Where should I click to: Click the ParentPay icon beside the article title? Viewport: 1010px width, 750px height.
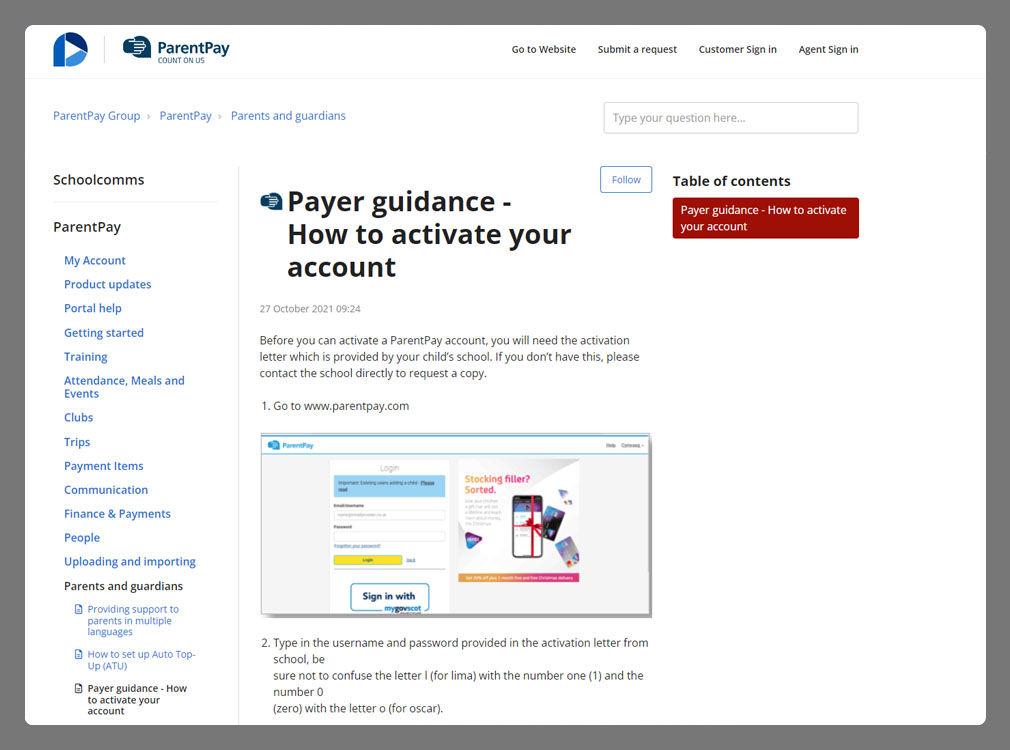pyautogui.click(x=271, y=202)
